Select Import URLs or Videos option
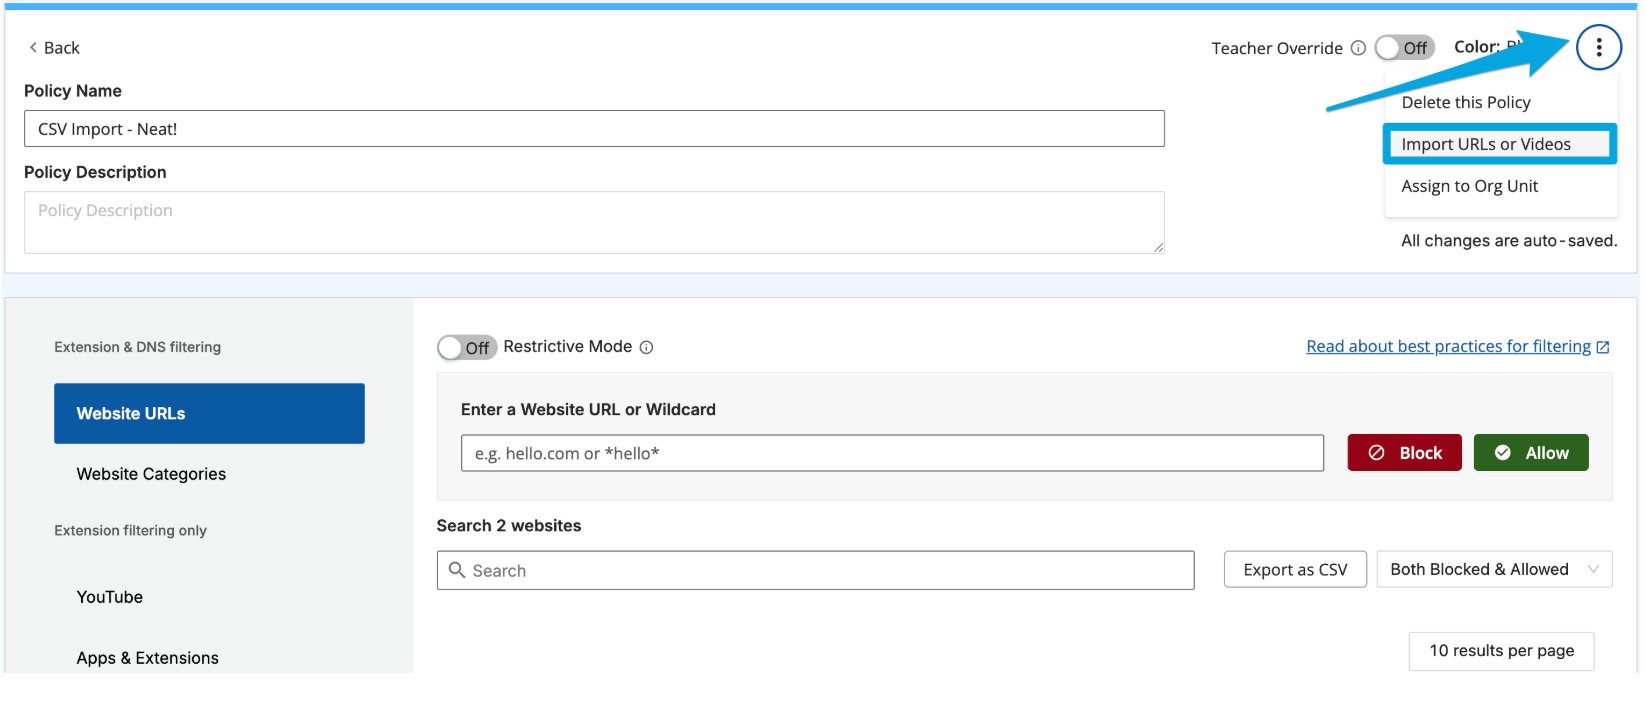 (x=1500, y=144)
